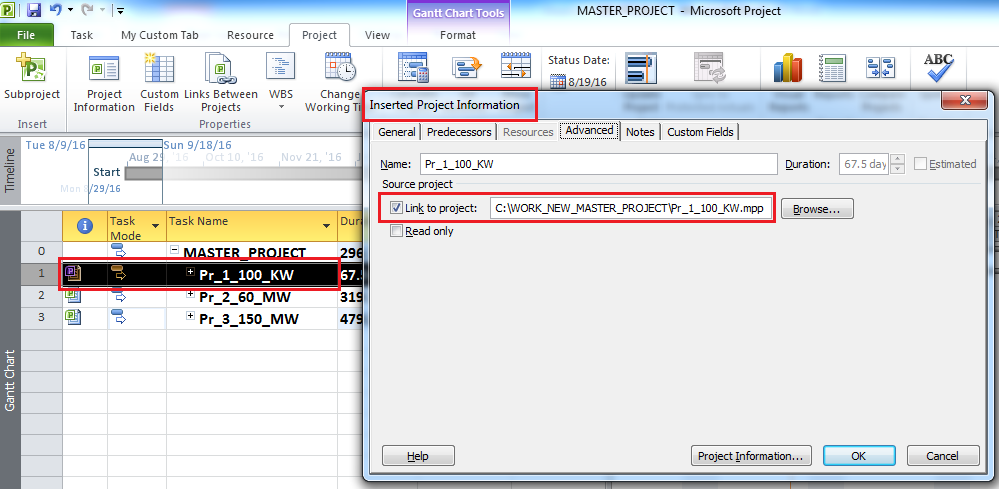Viewport: 999px width, 489px height.
Task: Expand the Pr_1_100_KW subproject
Action: [x=190, y=271]
